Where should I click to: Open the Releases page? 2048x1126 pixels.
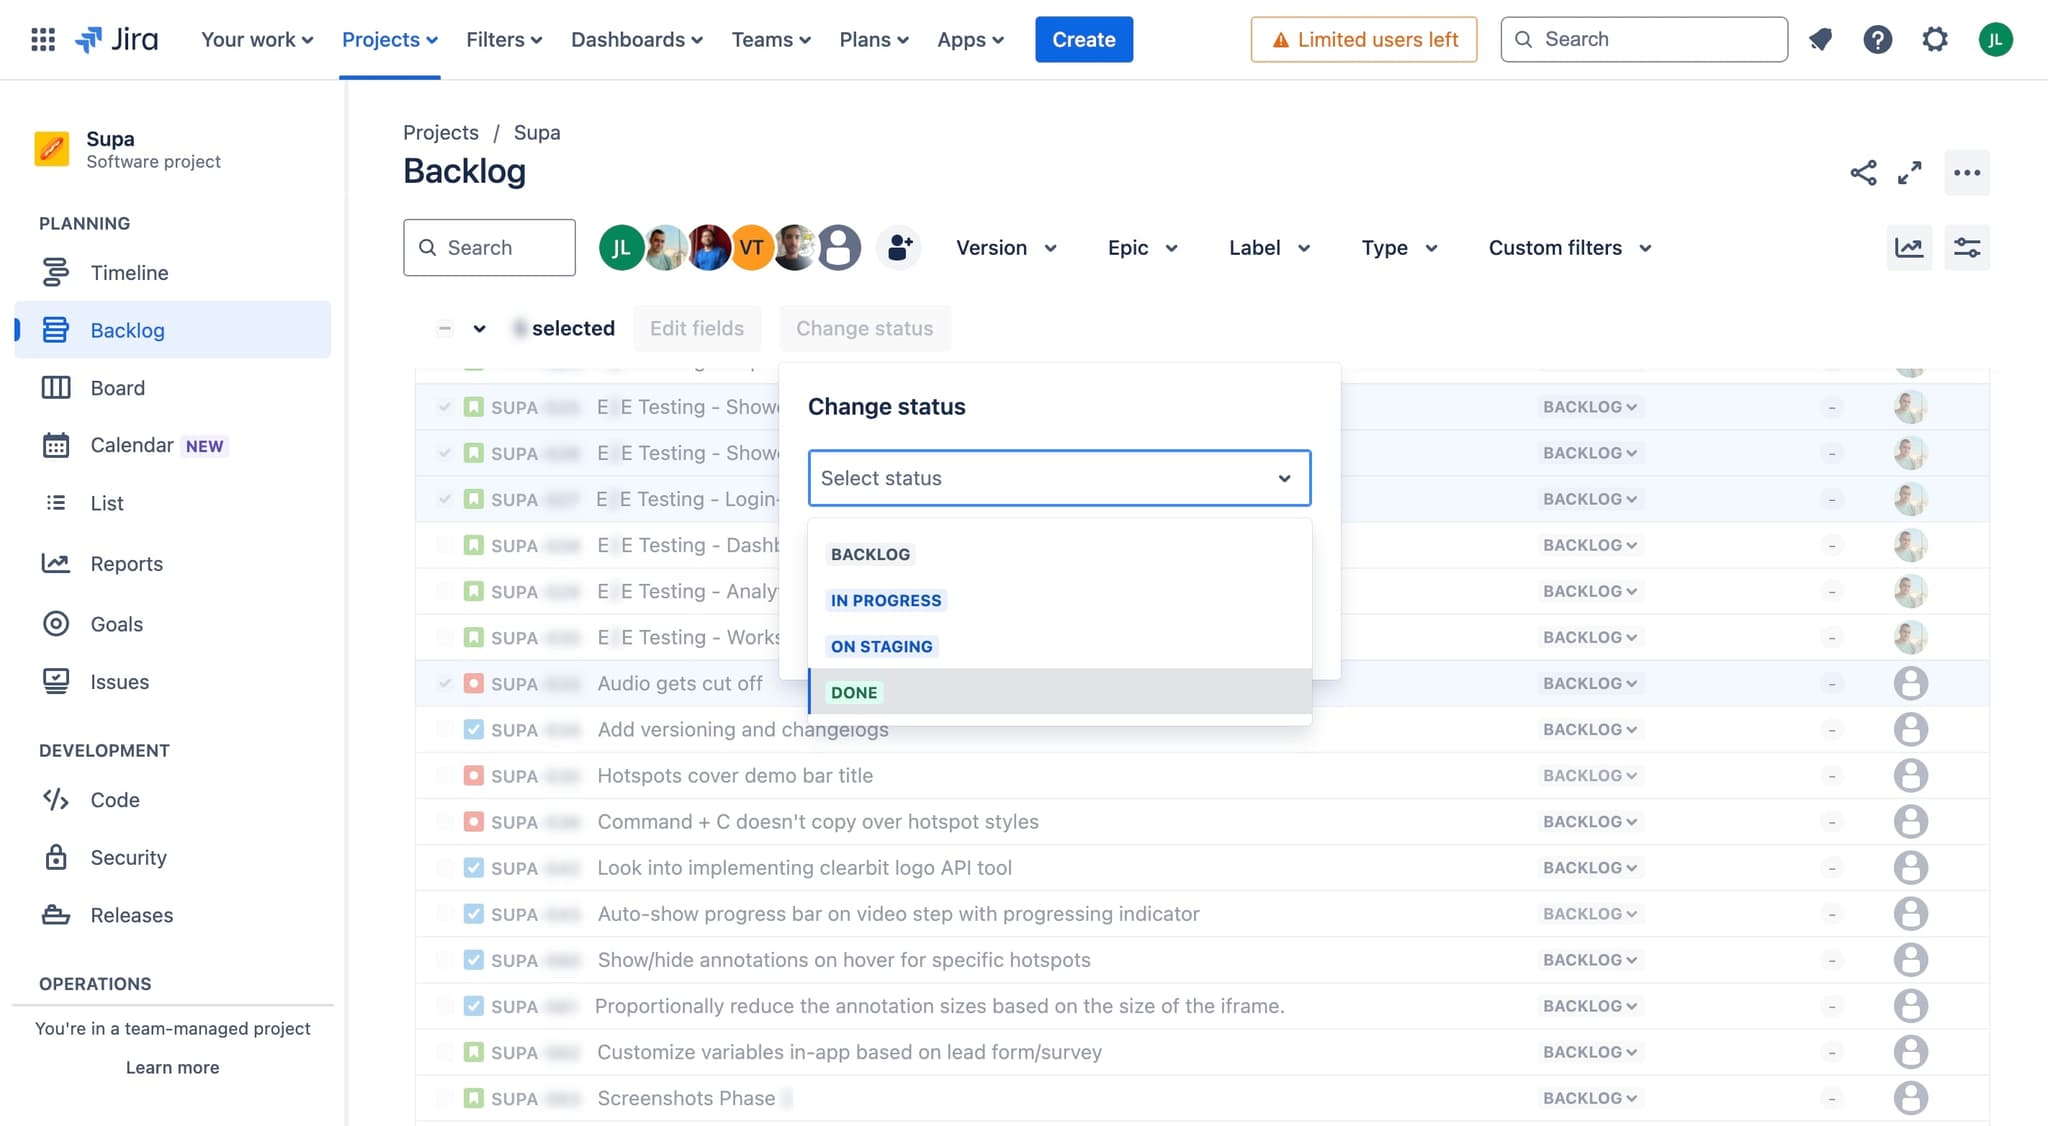point(133,915)
